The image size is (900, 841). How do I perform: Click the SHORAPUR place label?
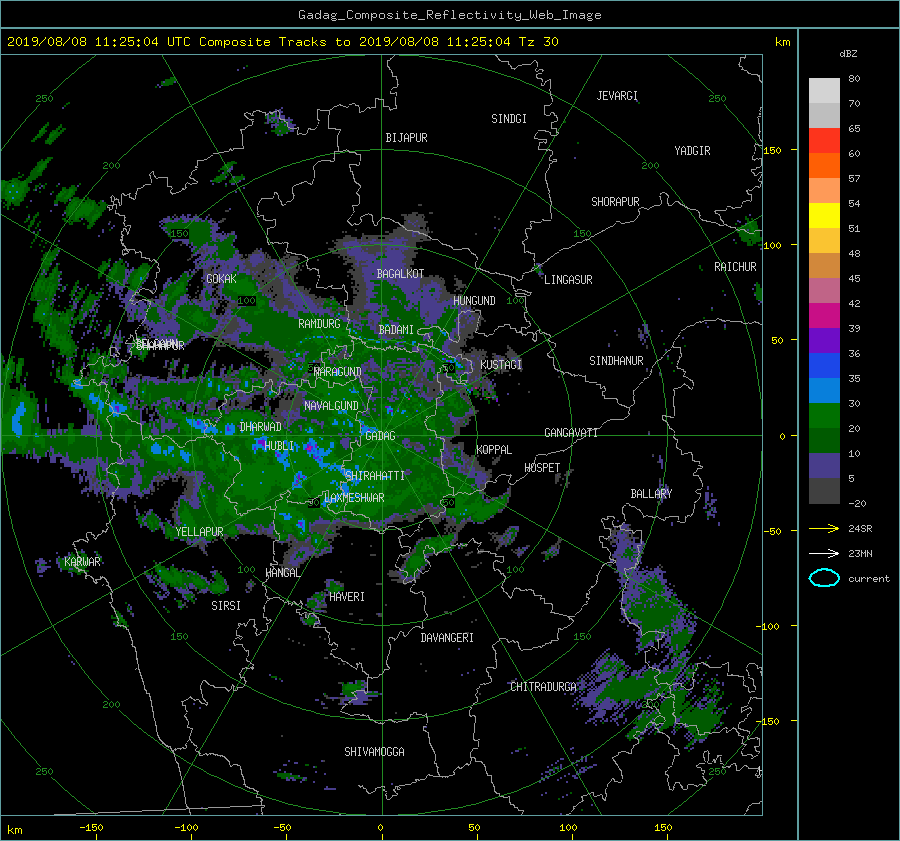coord(615,202)
